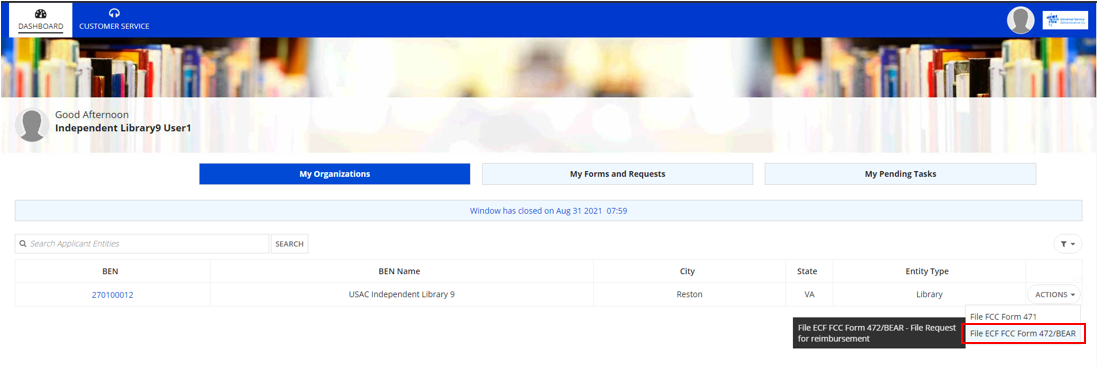Open BEN link 270100012
The height and width of the screenshot is (367, 1097).
coord(113,295)
